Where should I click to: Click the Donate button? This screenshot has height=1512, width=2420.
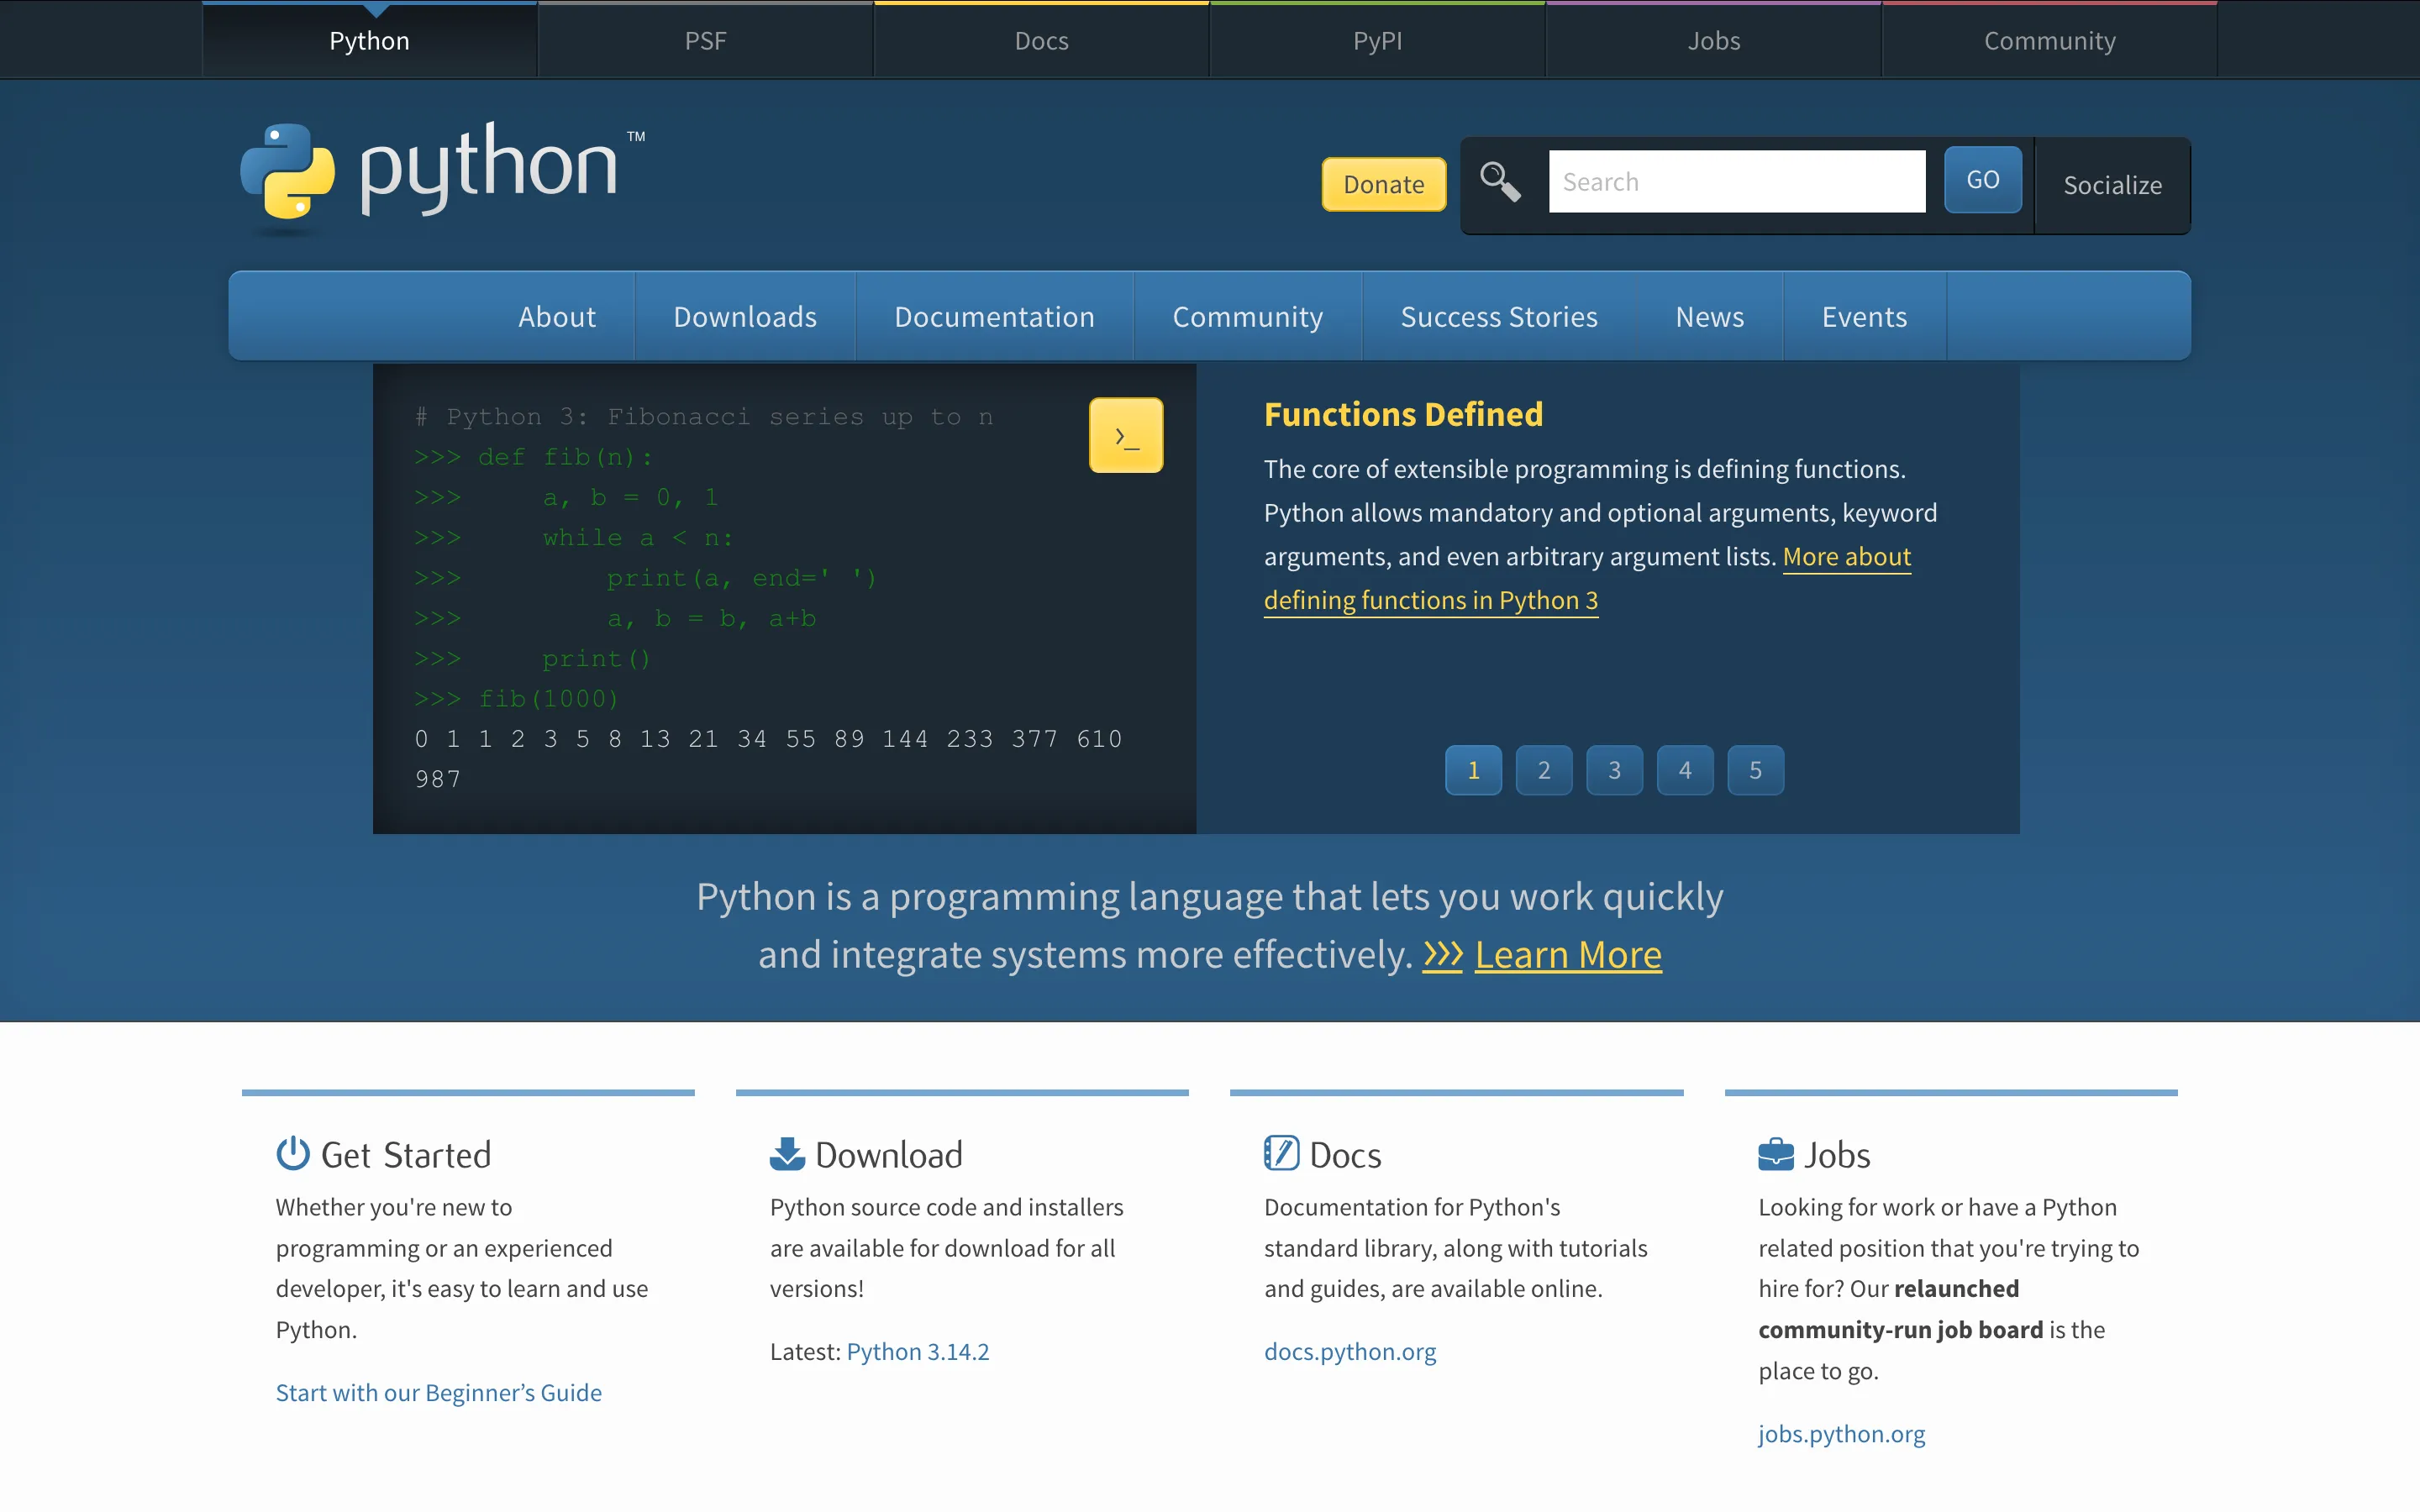1383,184
